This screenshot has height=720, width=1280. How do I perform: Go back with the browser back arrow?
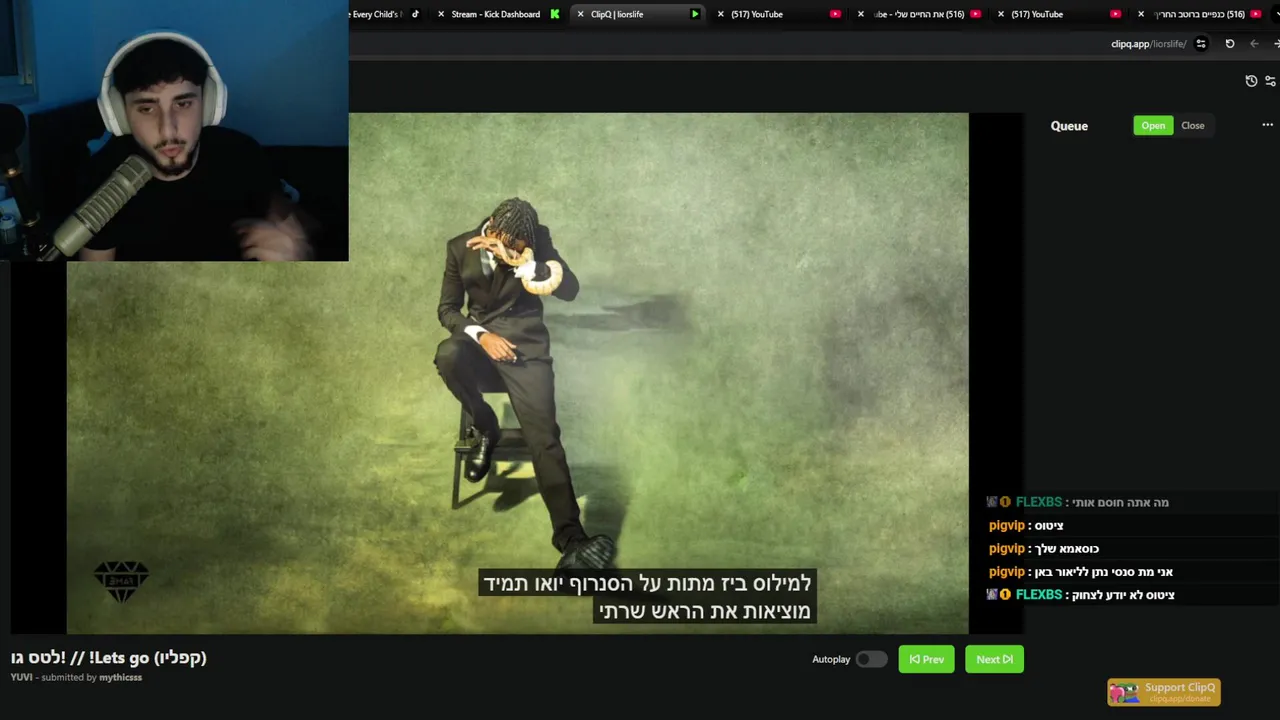point(1254,44)
